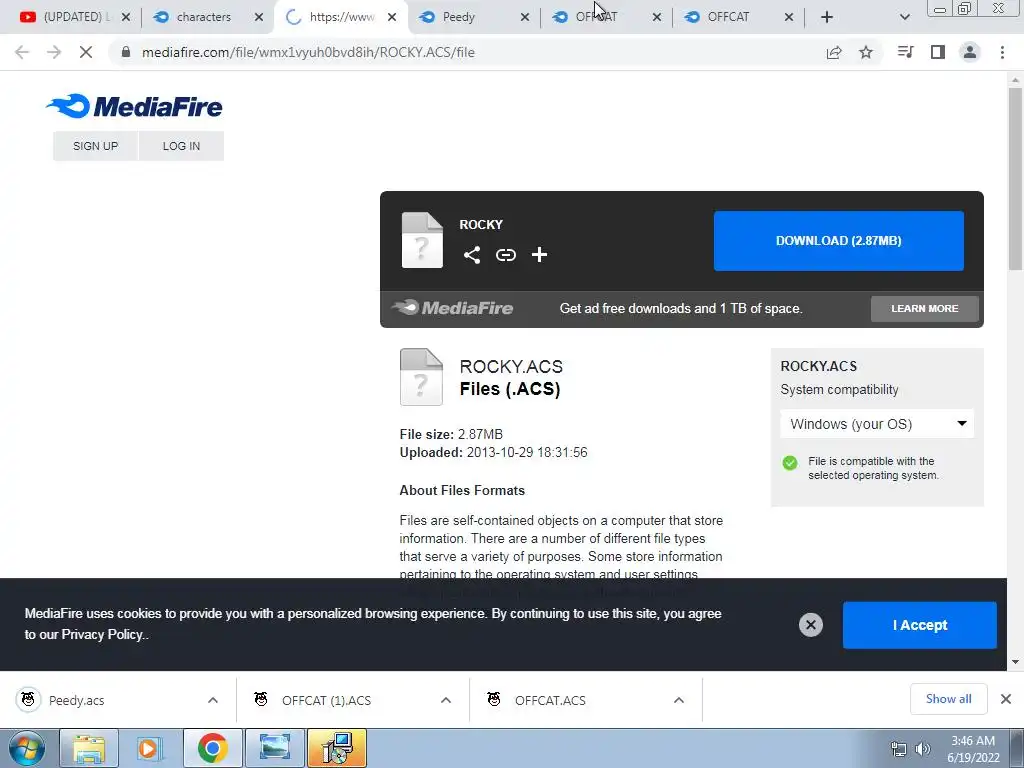This screenshot has height=768, width=1024.
Task: Toggle the browser side panel icon
Action: (x=938, y=52)
